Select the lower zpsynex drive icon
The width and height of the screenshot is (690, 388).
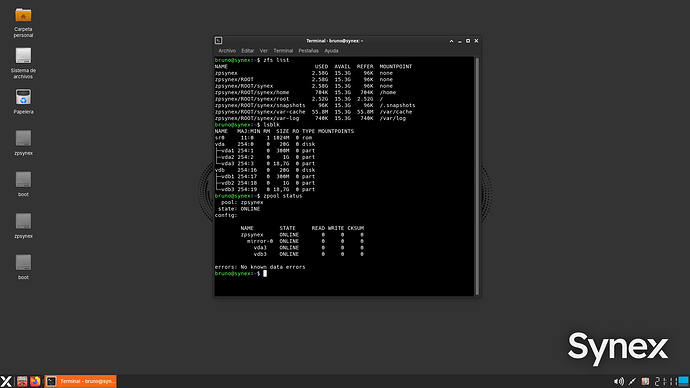(23, 226)
